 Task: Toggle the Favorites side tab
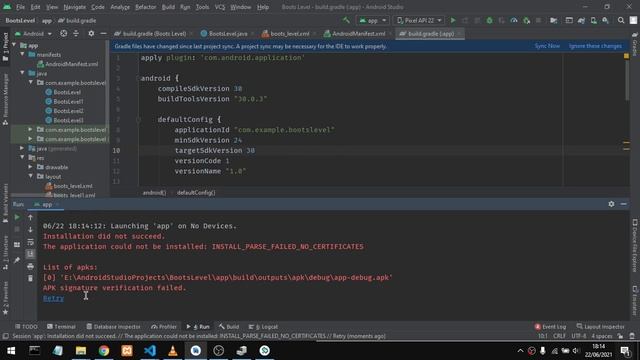5,298
